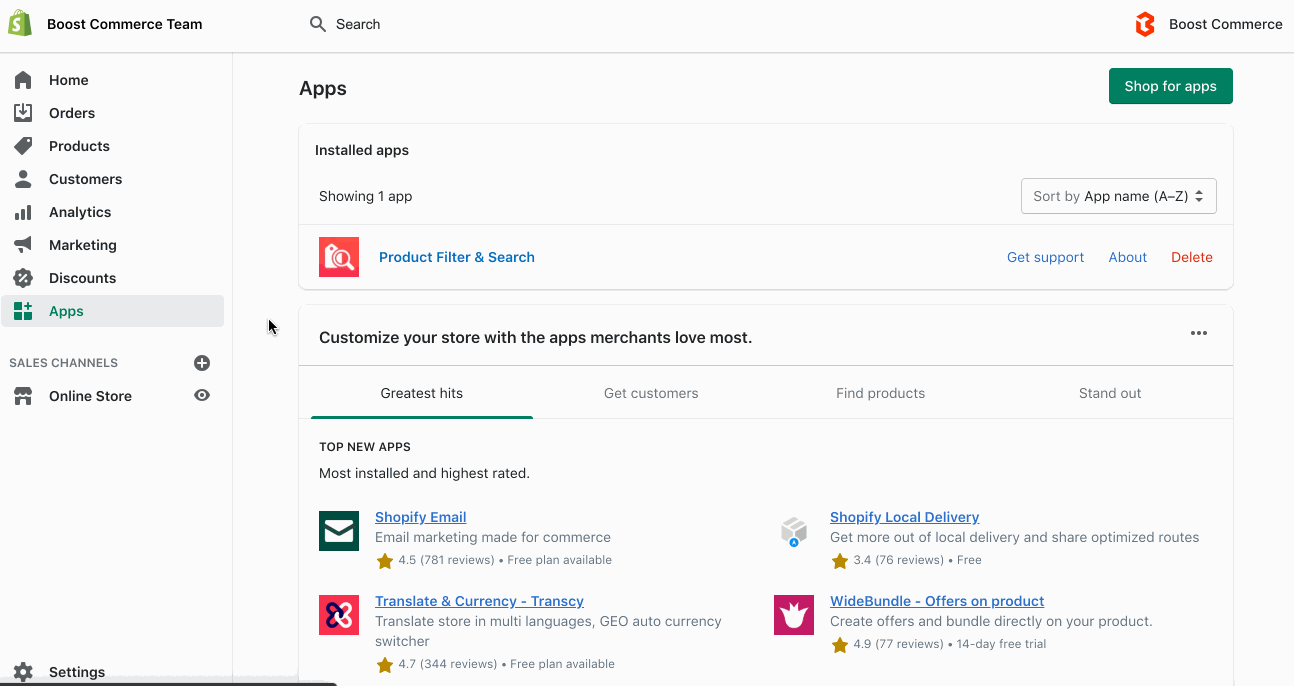
Task: Click the Marketing megaphone icon
Action: pyautogui.click(x=23, y=245)
